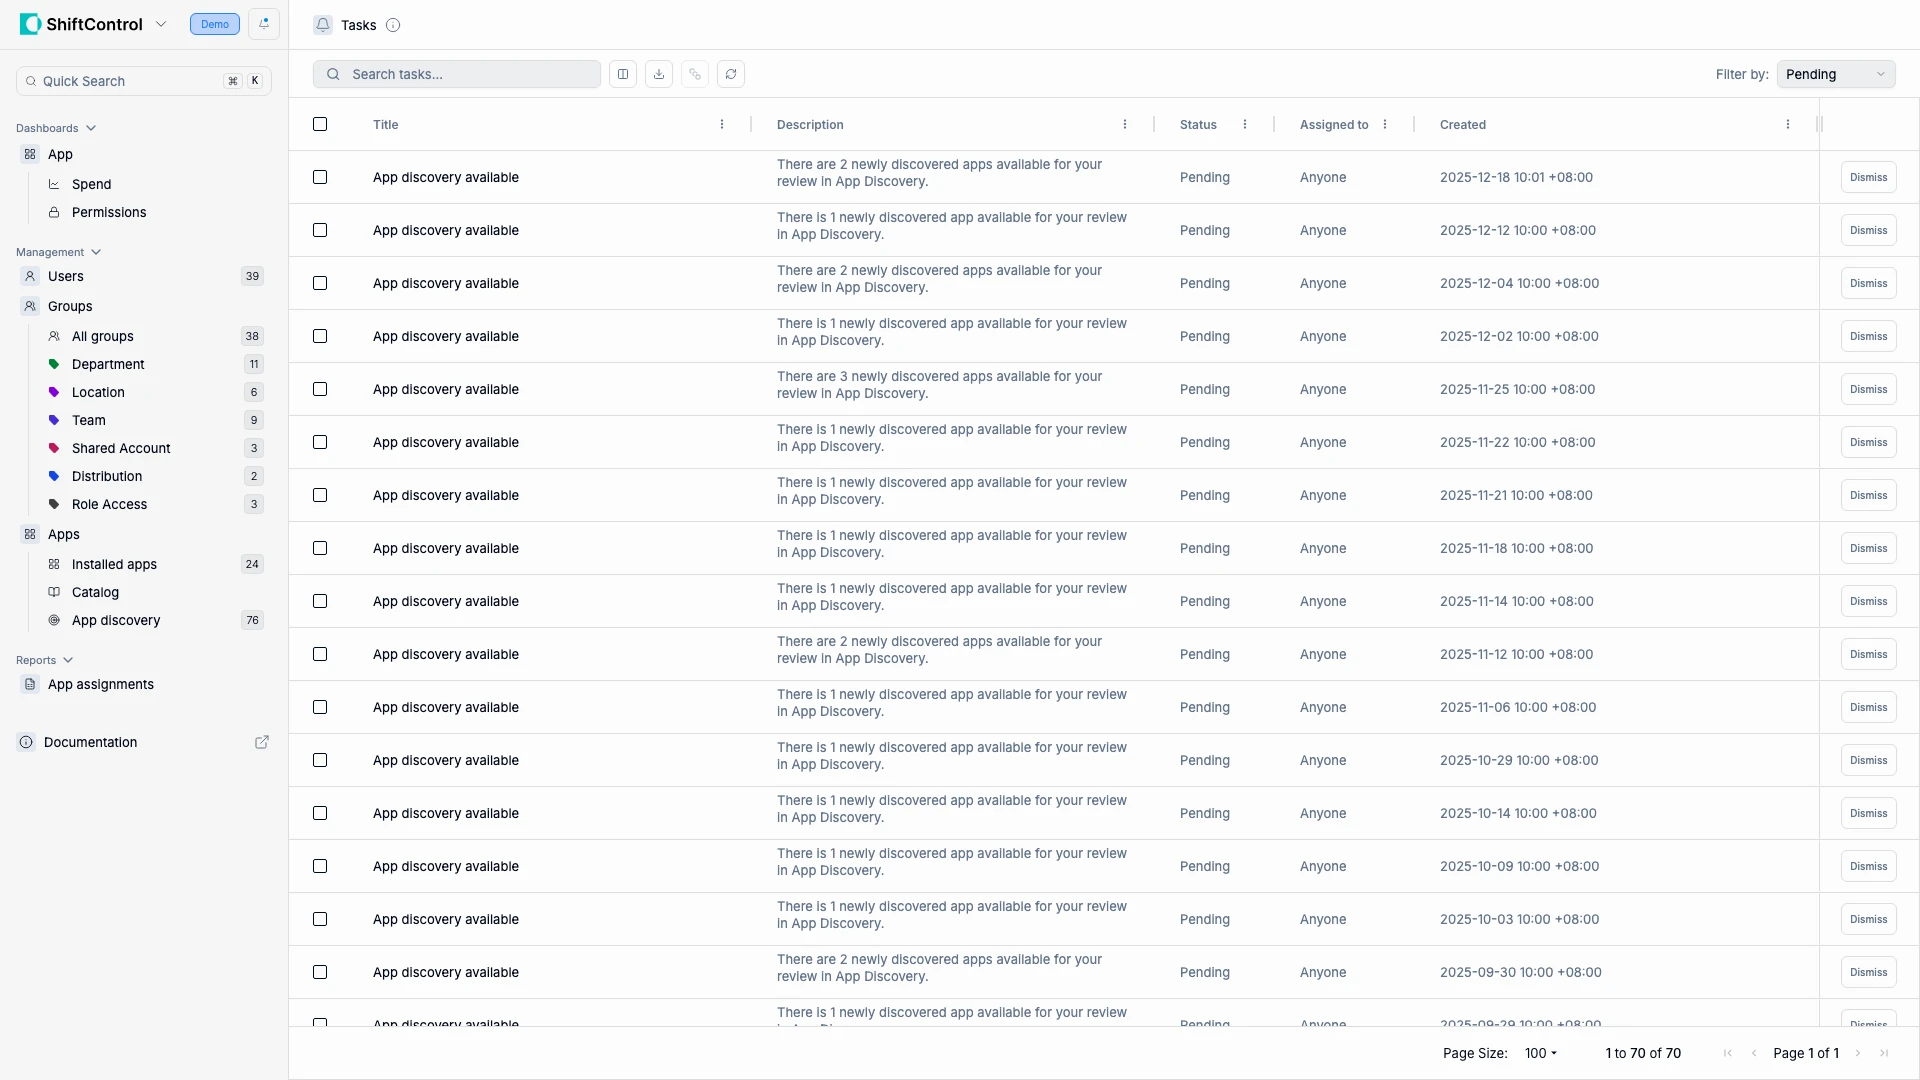Dismiss the task created 2025-12-18
The image size is (1920, 1080).
[x=1868, y=177]
